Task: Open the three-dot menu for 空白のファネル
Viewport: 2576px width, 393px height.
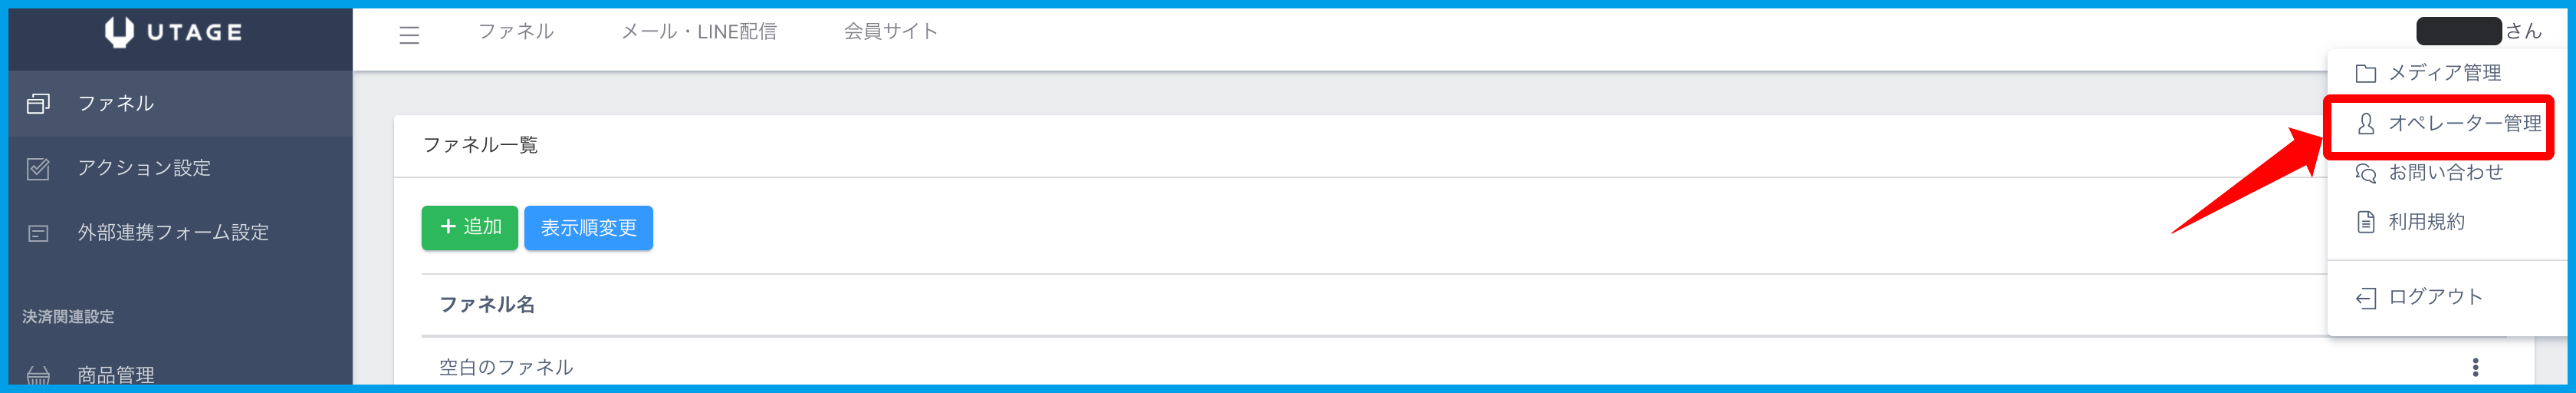Action: (2475, 367)
